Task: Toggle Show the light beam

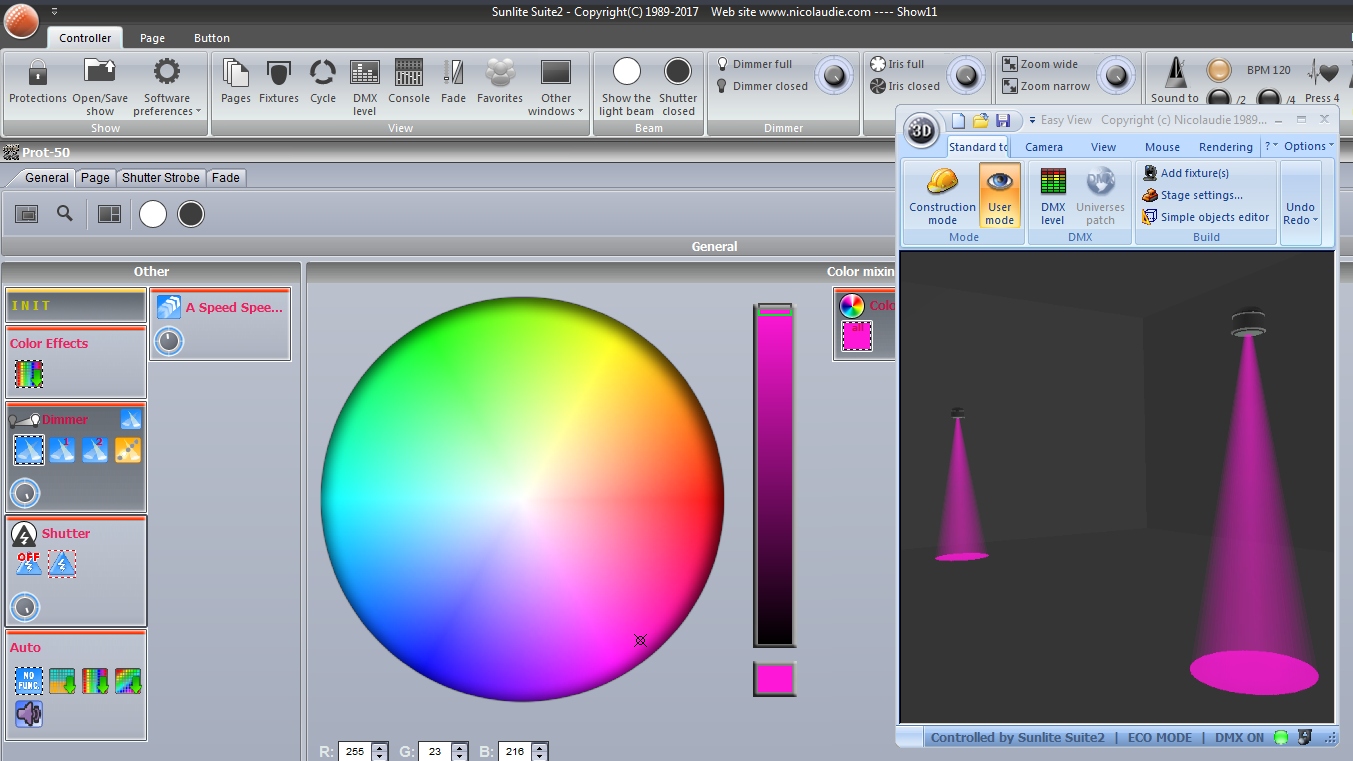Action: point(627,86)
